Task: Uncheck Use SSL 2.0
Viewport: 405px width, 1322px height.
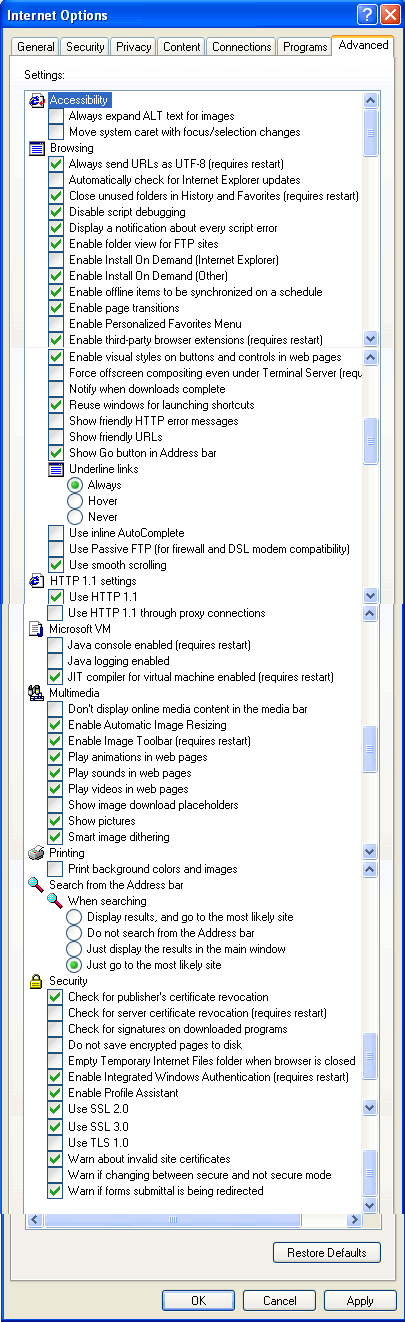Action: click(x=56, y=1109)
